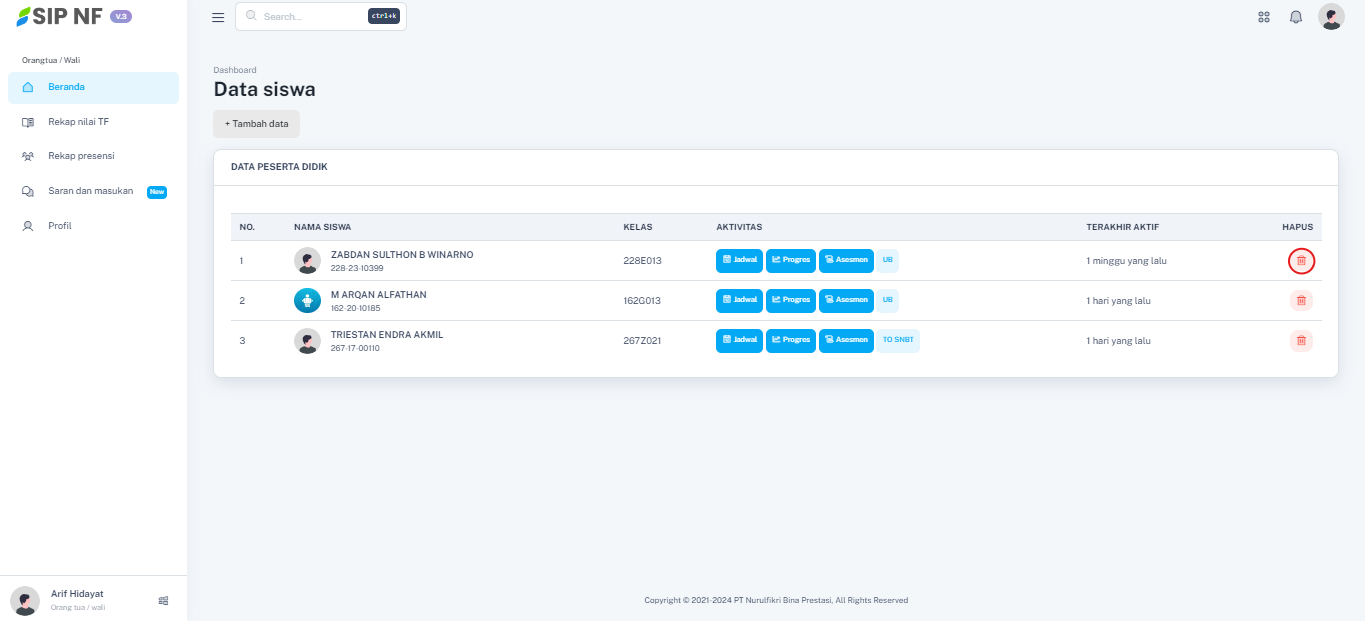
Task: Click trash icon for M Arqan Alfathan
Action: tap(1301, 300)
